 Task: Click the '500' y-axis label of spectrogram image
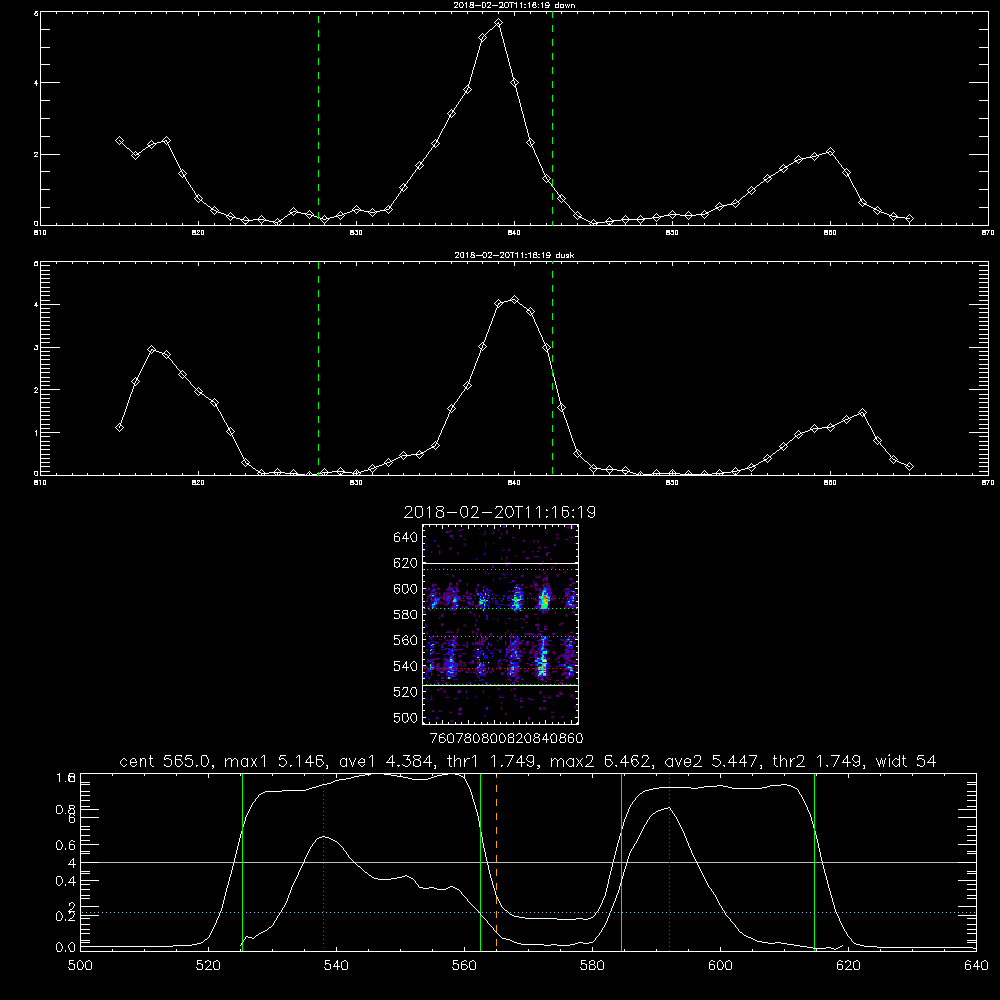point(406,718)
